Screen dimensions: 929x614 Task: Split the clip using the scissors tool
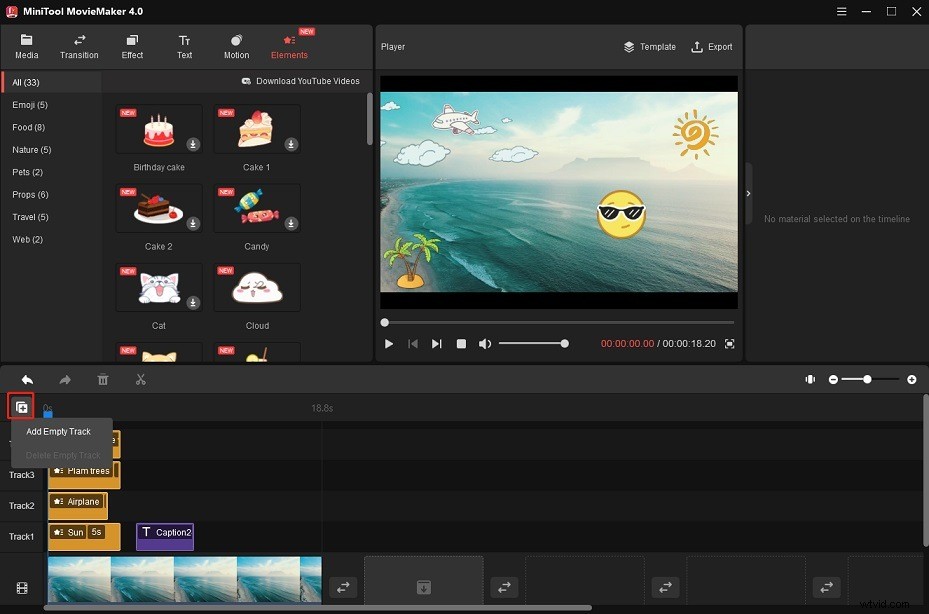pyautogui.click(x=140, y=379)
